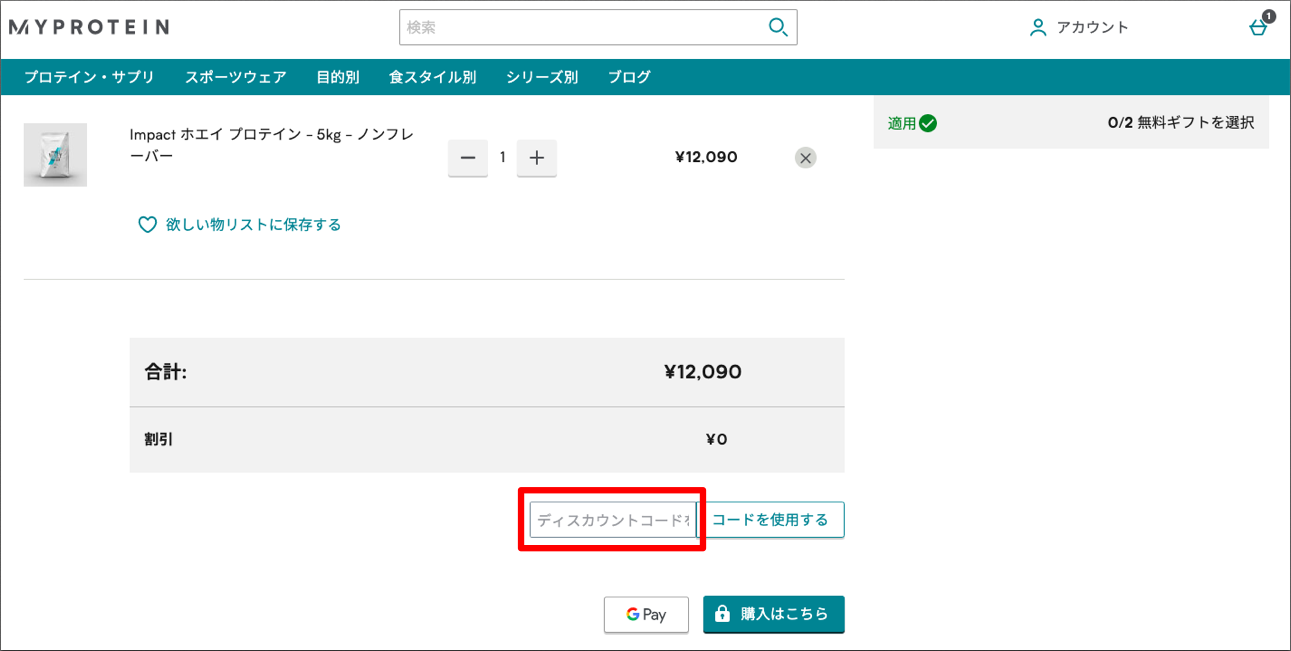The image size is (1291, 651).
Task: Click the account person icon
Action: 1038,28
